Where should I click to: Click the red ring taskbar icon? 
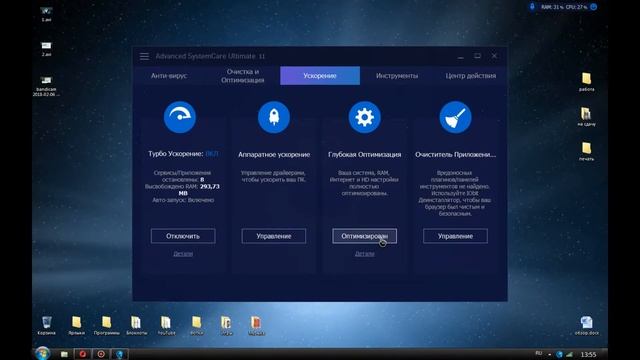(x=101, y=354)
